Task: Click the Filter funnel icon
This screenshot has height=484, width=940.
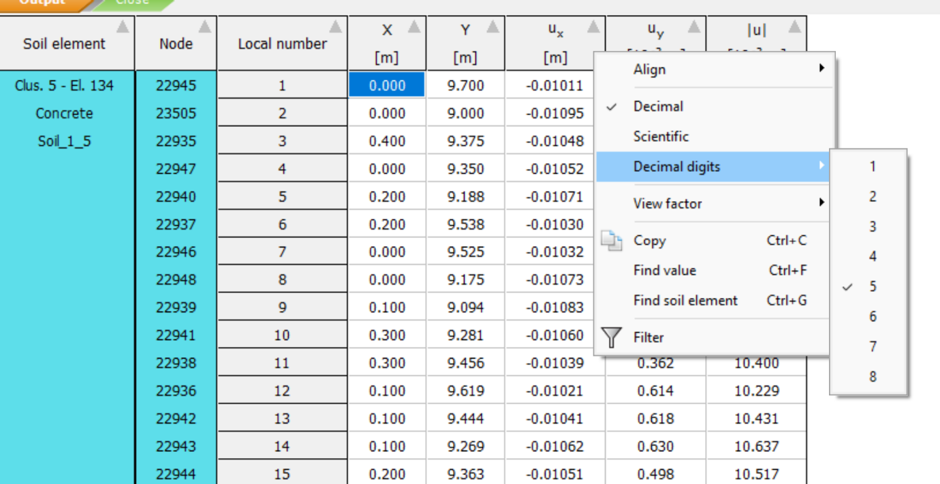Action: click(611, 337)
